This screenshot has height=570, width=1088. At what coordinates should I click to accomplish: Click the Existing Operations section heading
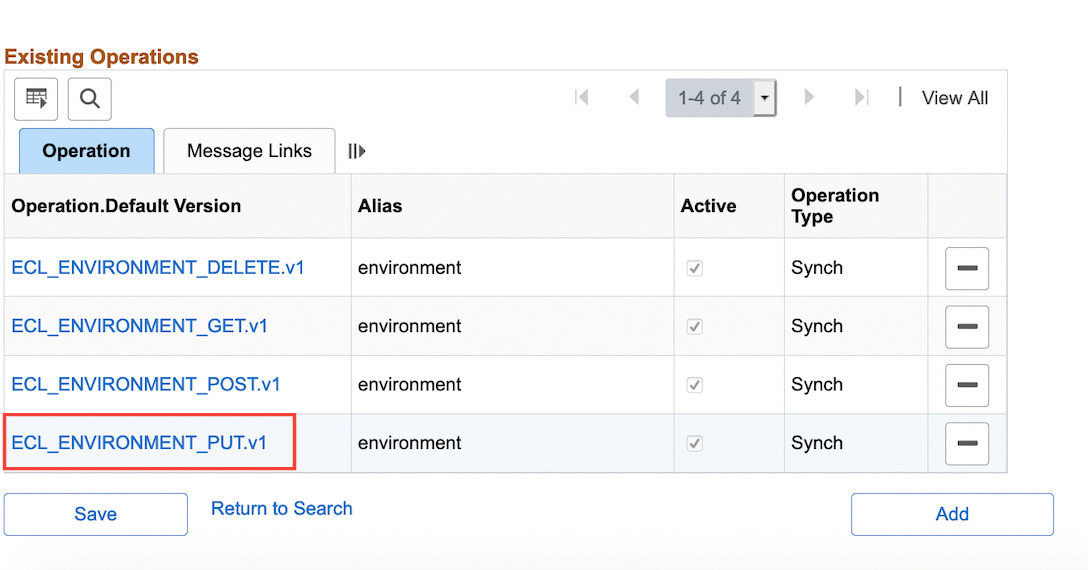[x=101, y=56]
